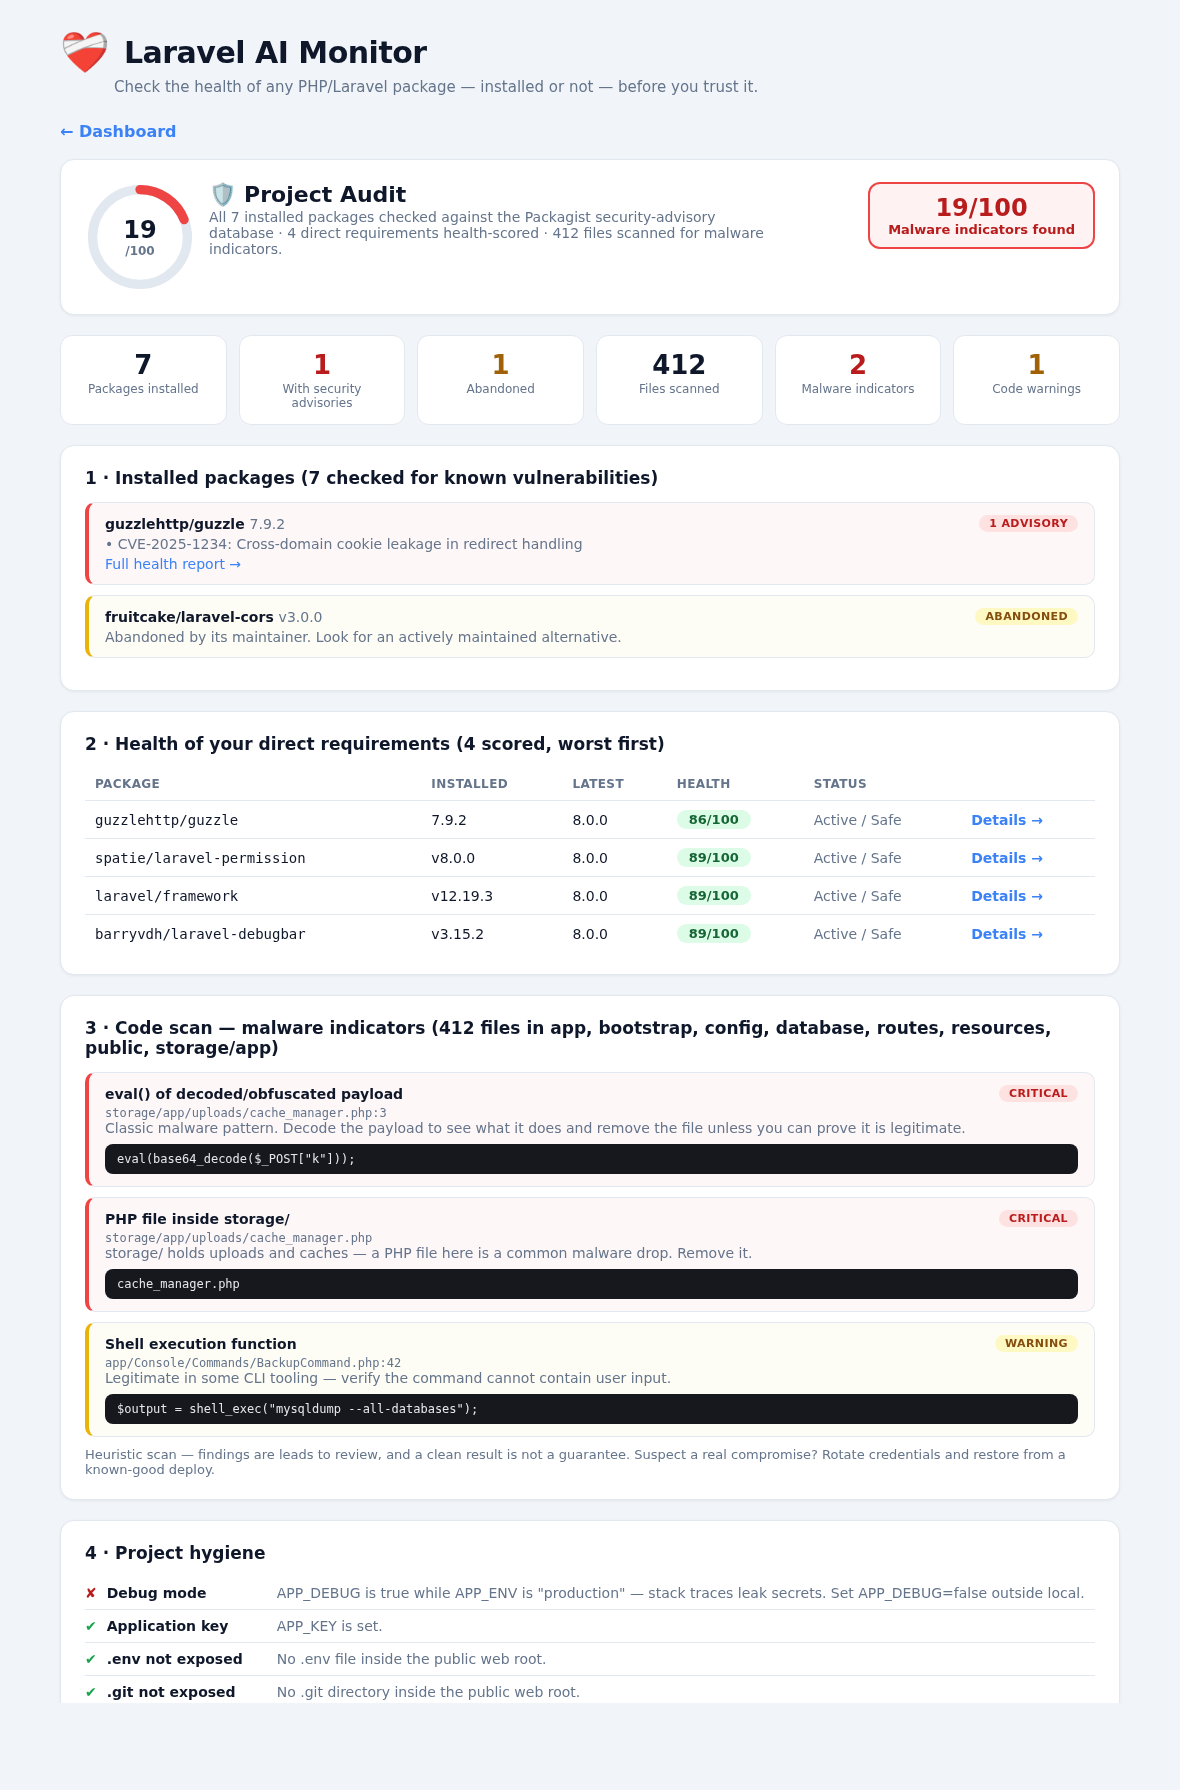The image size is (1180, 1790).
Task: Click the eval(base64_decode code snippet block
Action: click(591, 1159)
